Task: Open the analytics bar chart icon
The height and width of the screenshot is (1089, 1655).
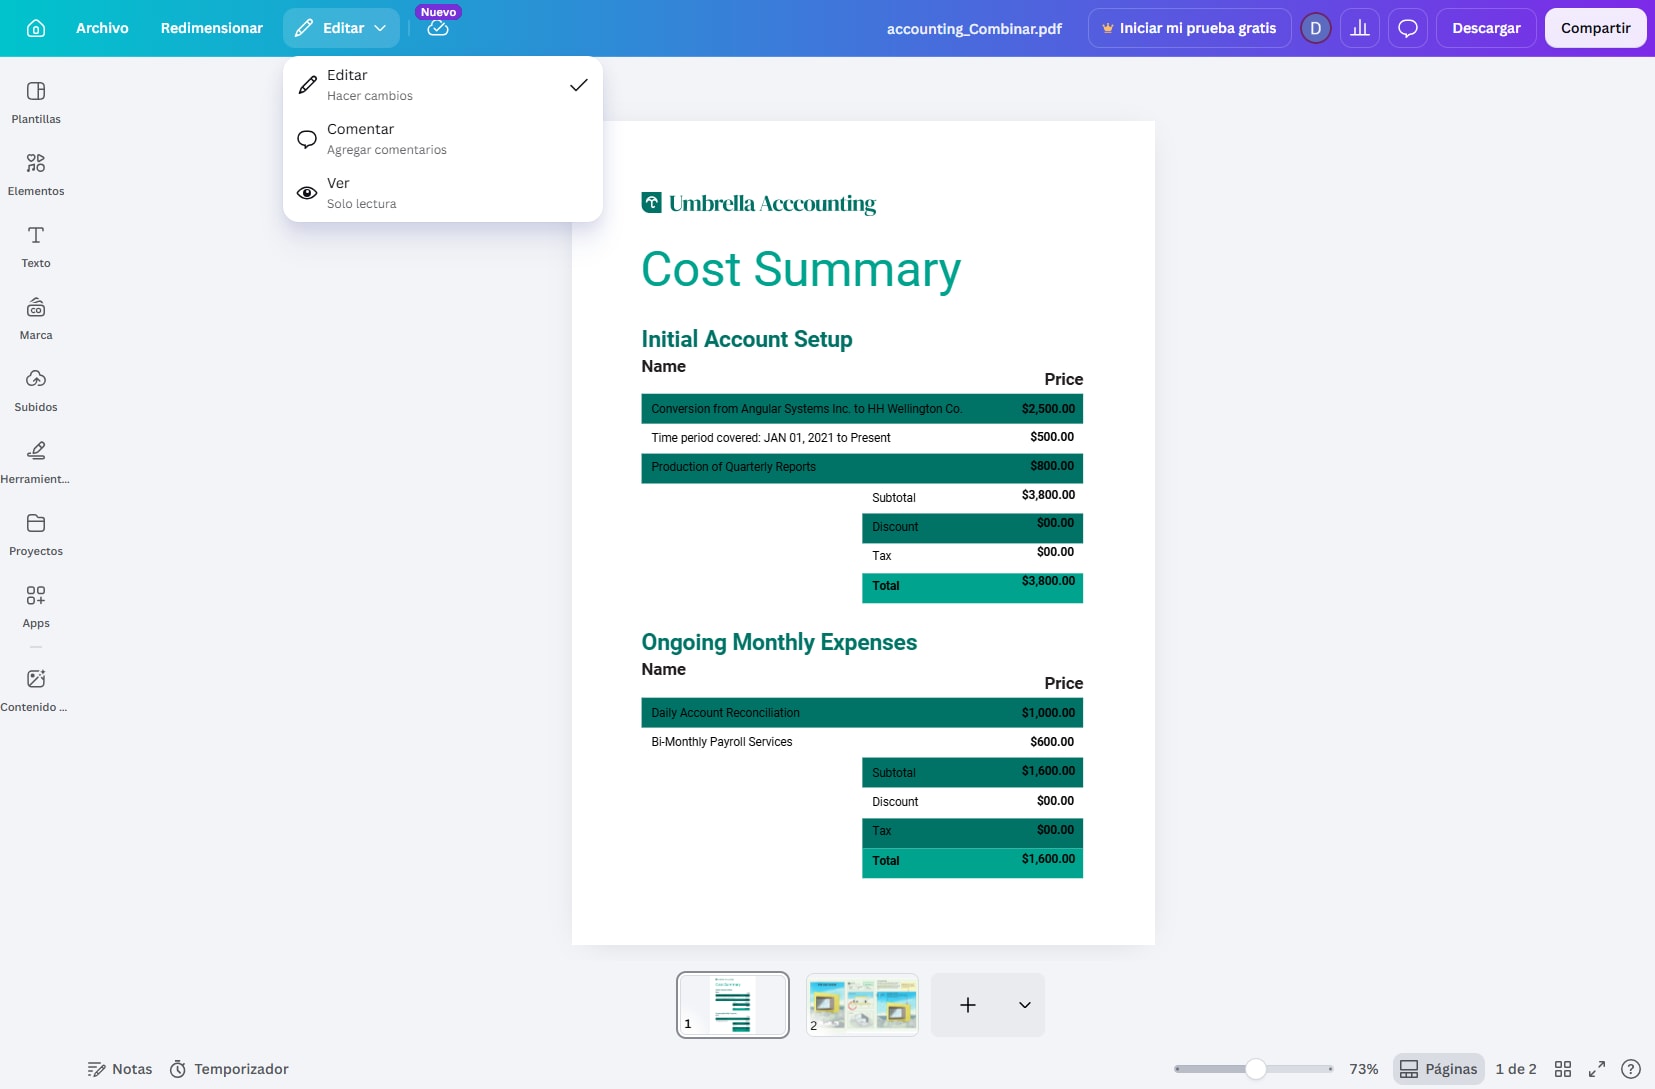Action: 1360,28
